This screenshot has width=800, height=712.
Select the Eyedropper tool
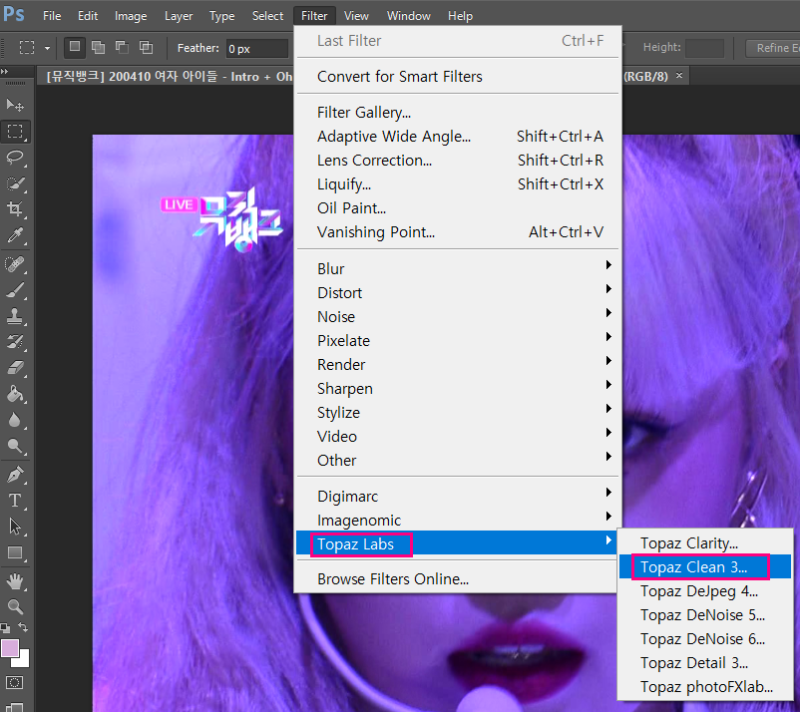15,236
